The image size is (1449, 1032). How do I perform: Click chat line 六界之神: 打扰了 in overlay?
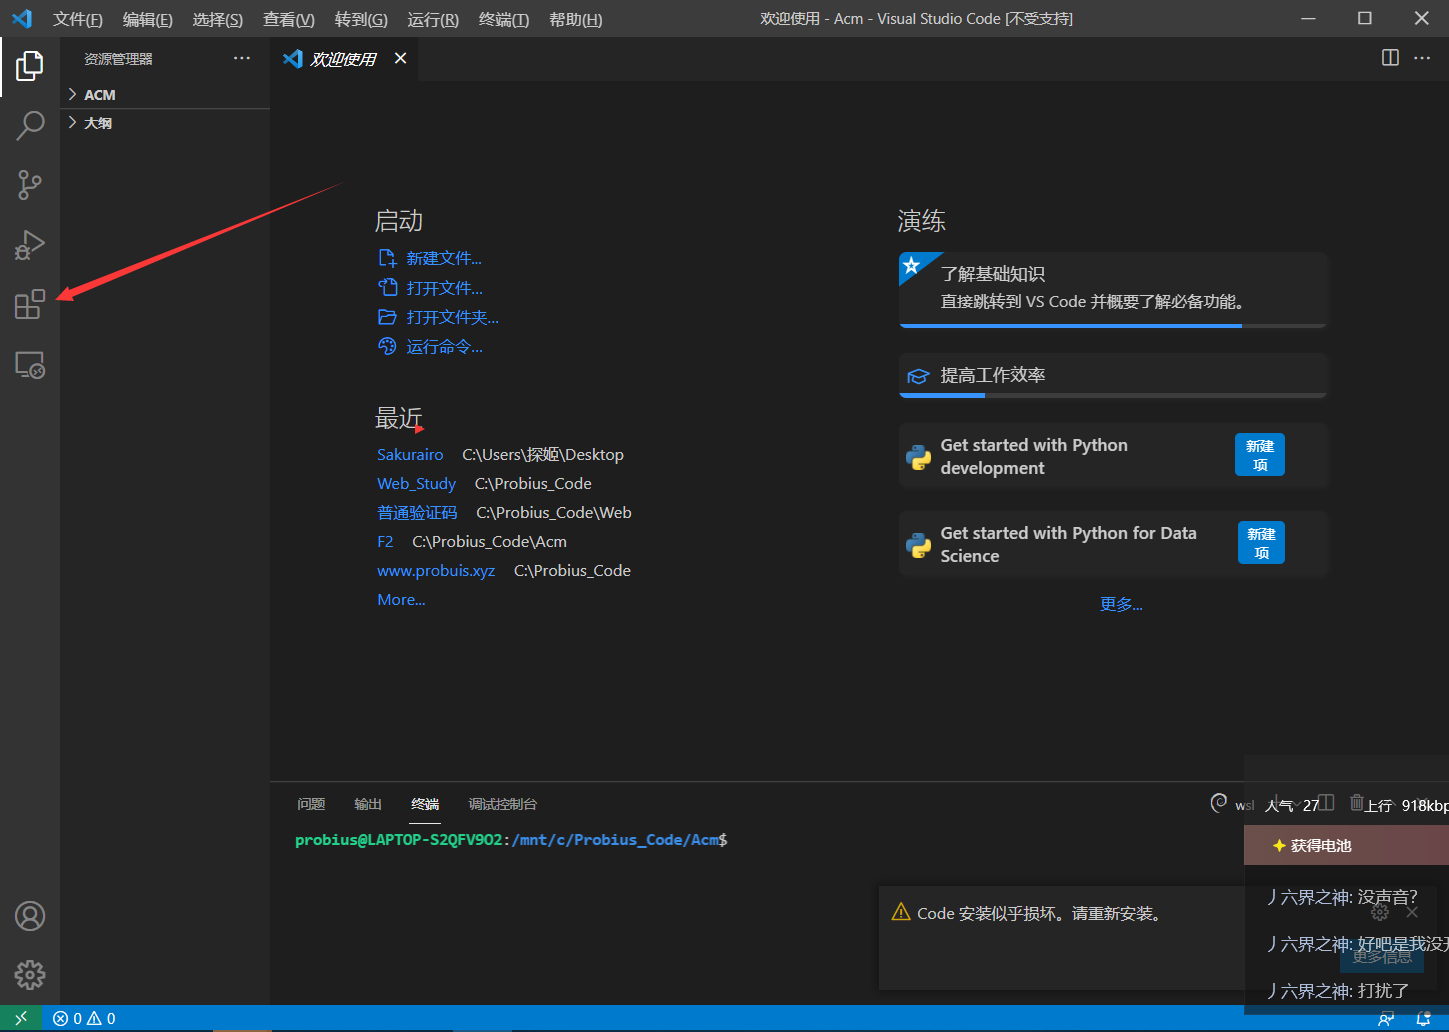(1339, 991)
